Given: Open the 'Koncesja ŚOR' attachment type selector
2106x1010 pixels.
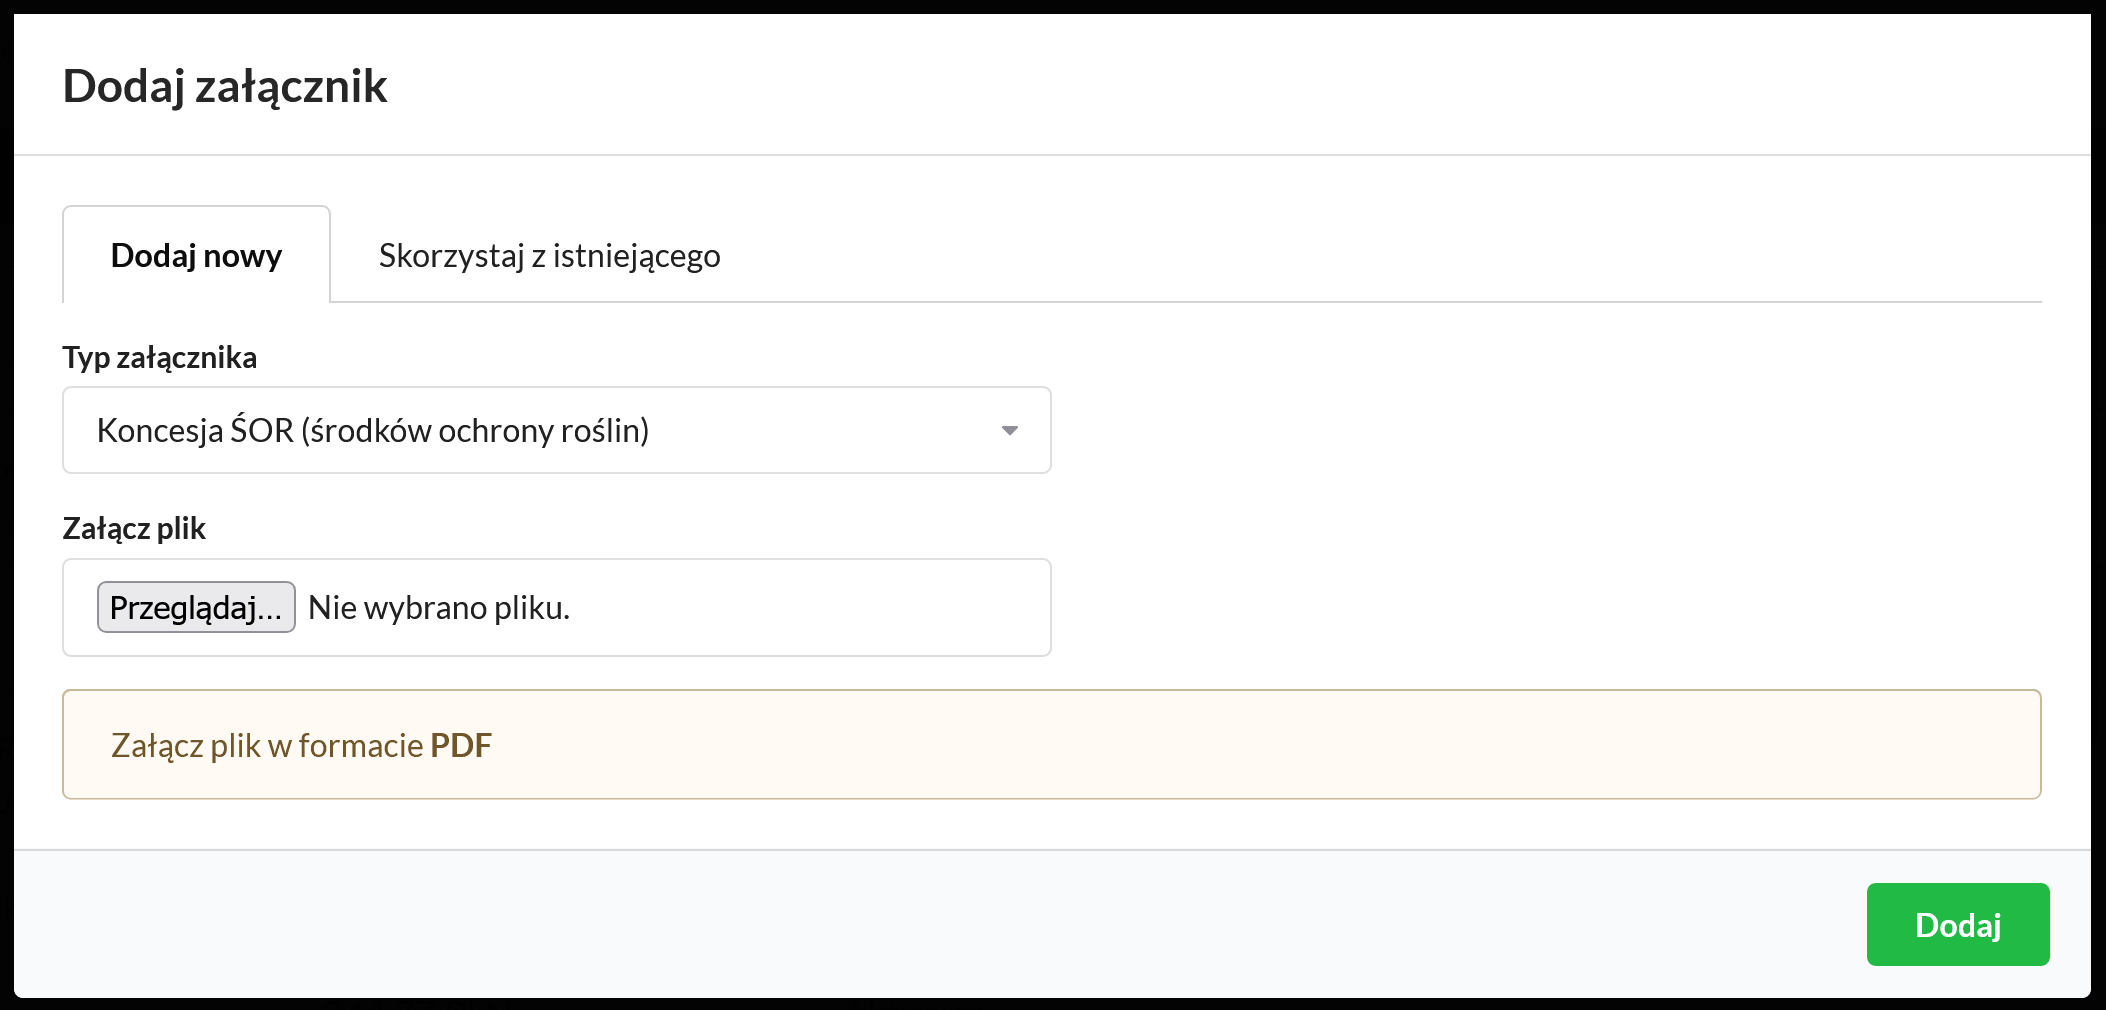Looking at the screenshot, I should (500, 430).
